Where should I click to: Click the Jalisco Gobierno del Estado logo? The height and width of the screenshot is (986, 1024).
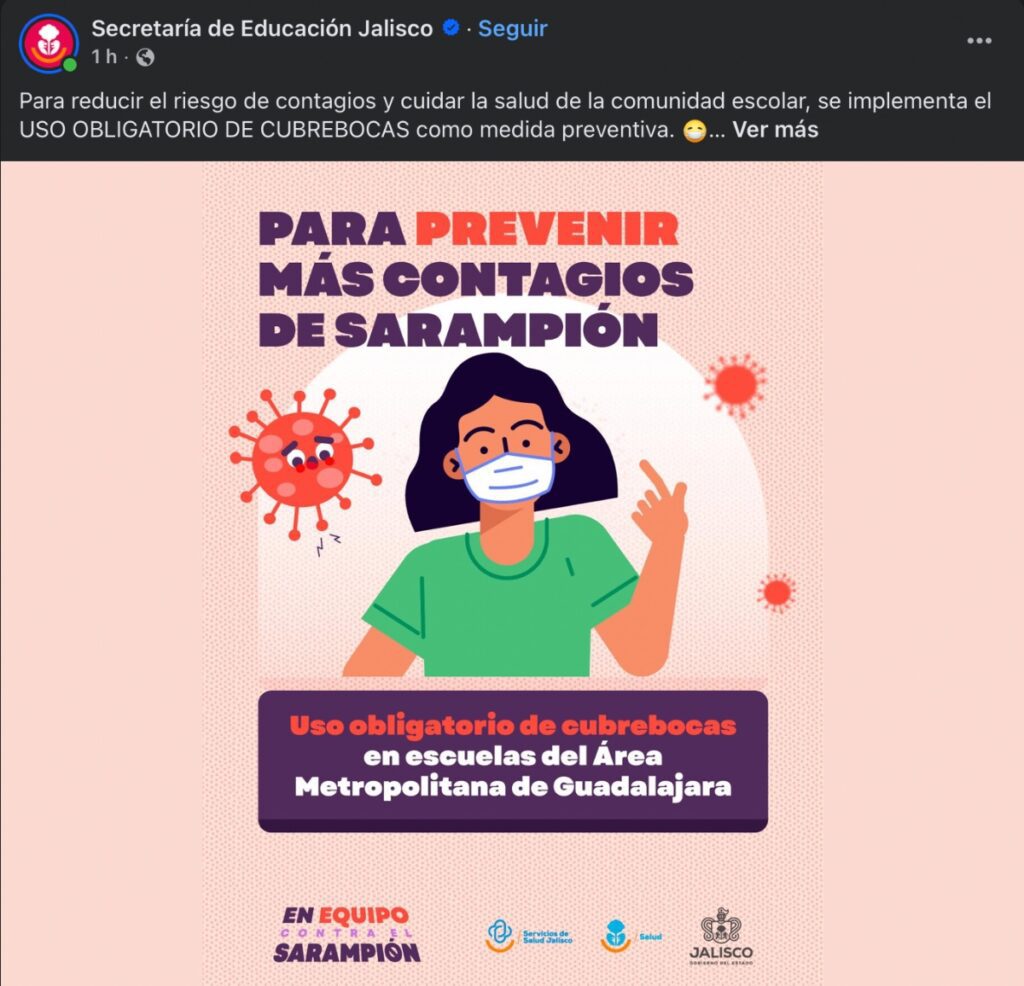(721, 936)
